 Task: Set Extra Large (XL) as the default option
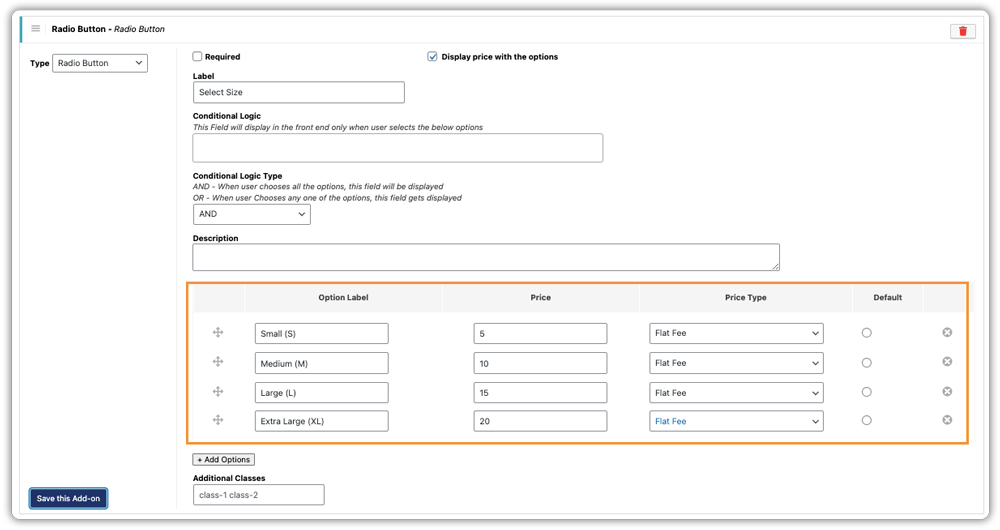[866, 420]
